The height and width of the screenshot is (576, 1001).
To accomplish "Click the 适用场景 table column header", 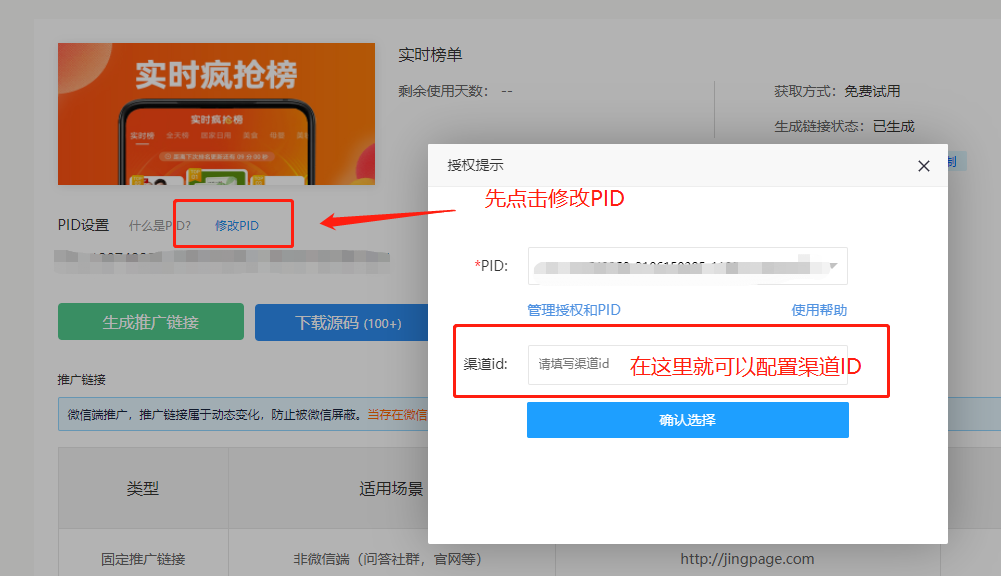I will click(x=391, y=489).
